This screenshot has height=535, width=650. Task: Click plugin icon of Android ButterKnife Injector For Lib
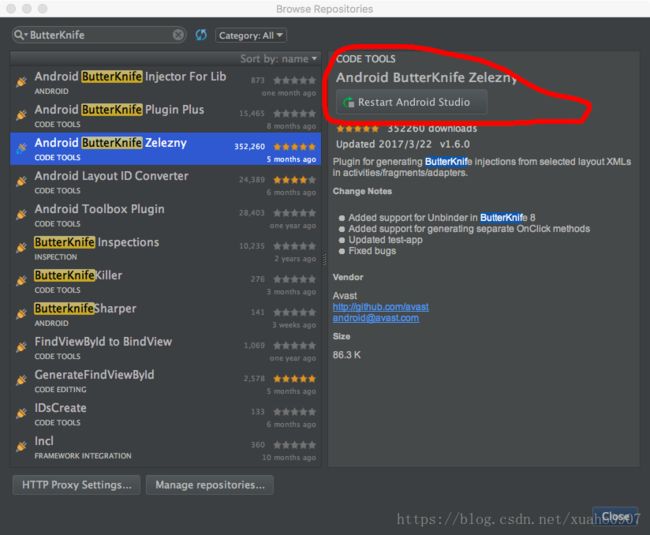pos(22,82)
